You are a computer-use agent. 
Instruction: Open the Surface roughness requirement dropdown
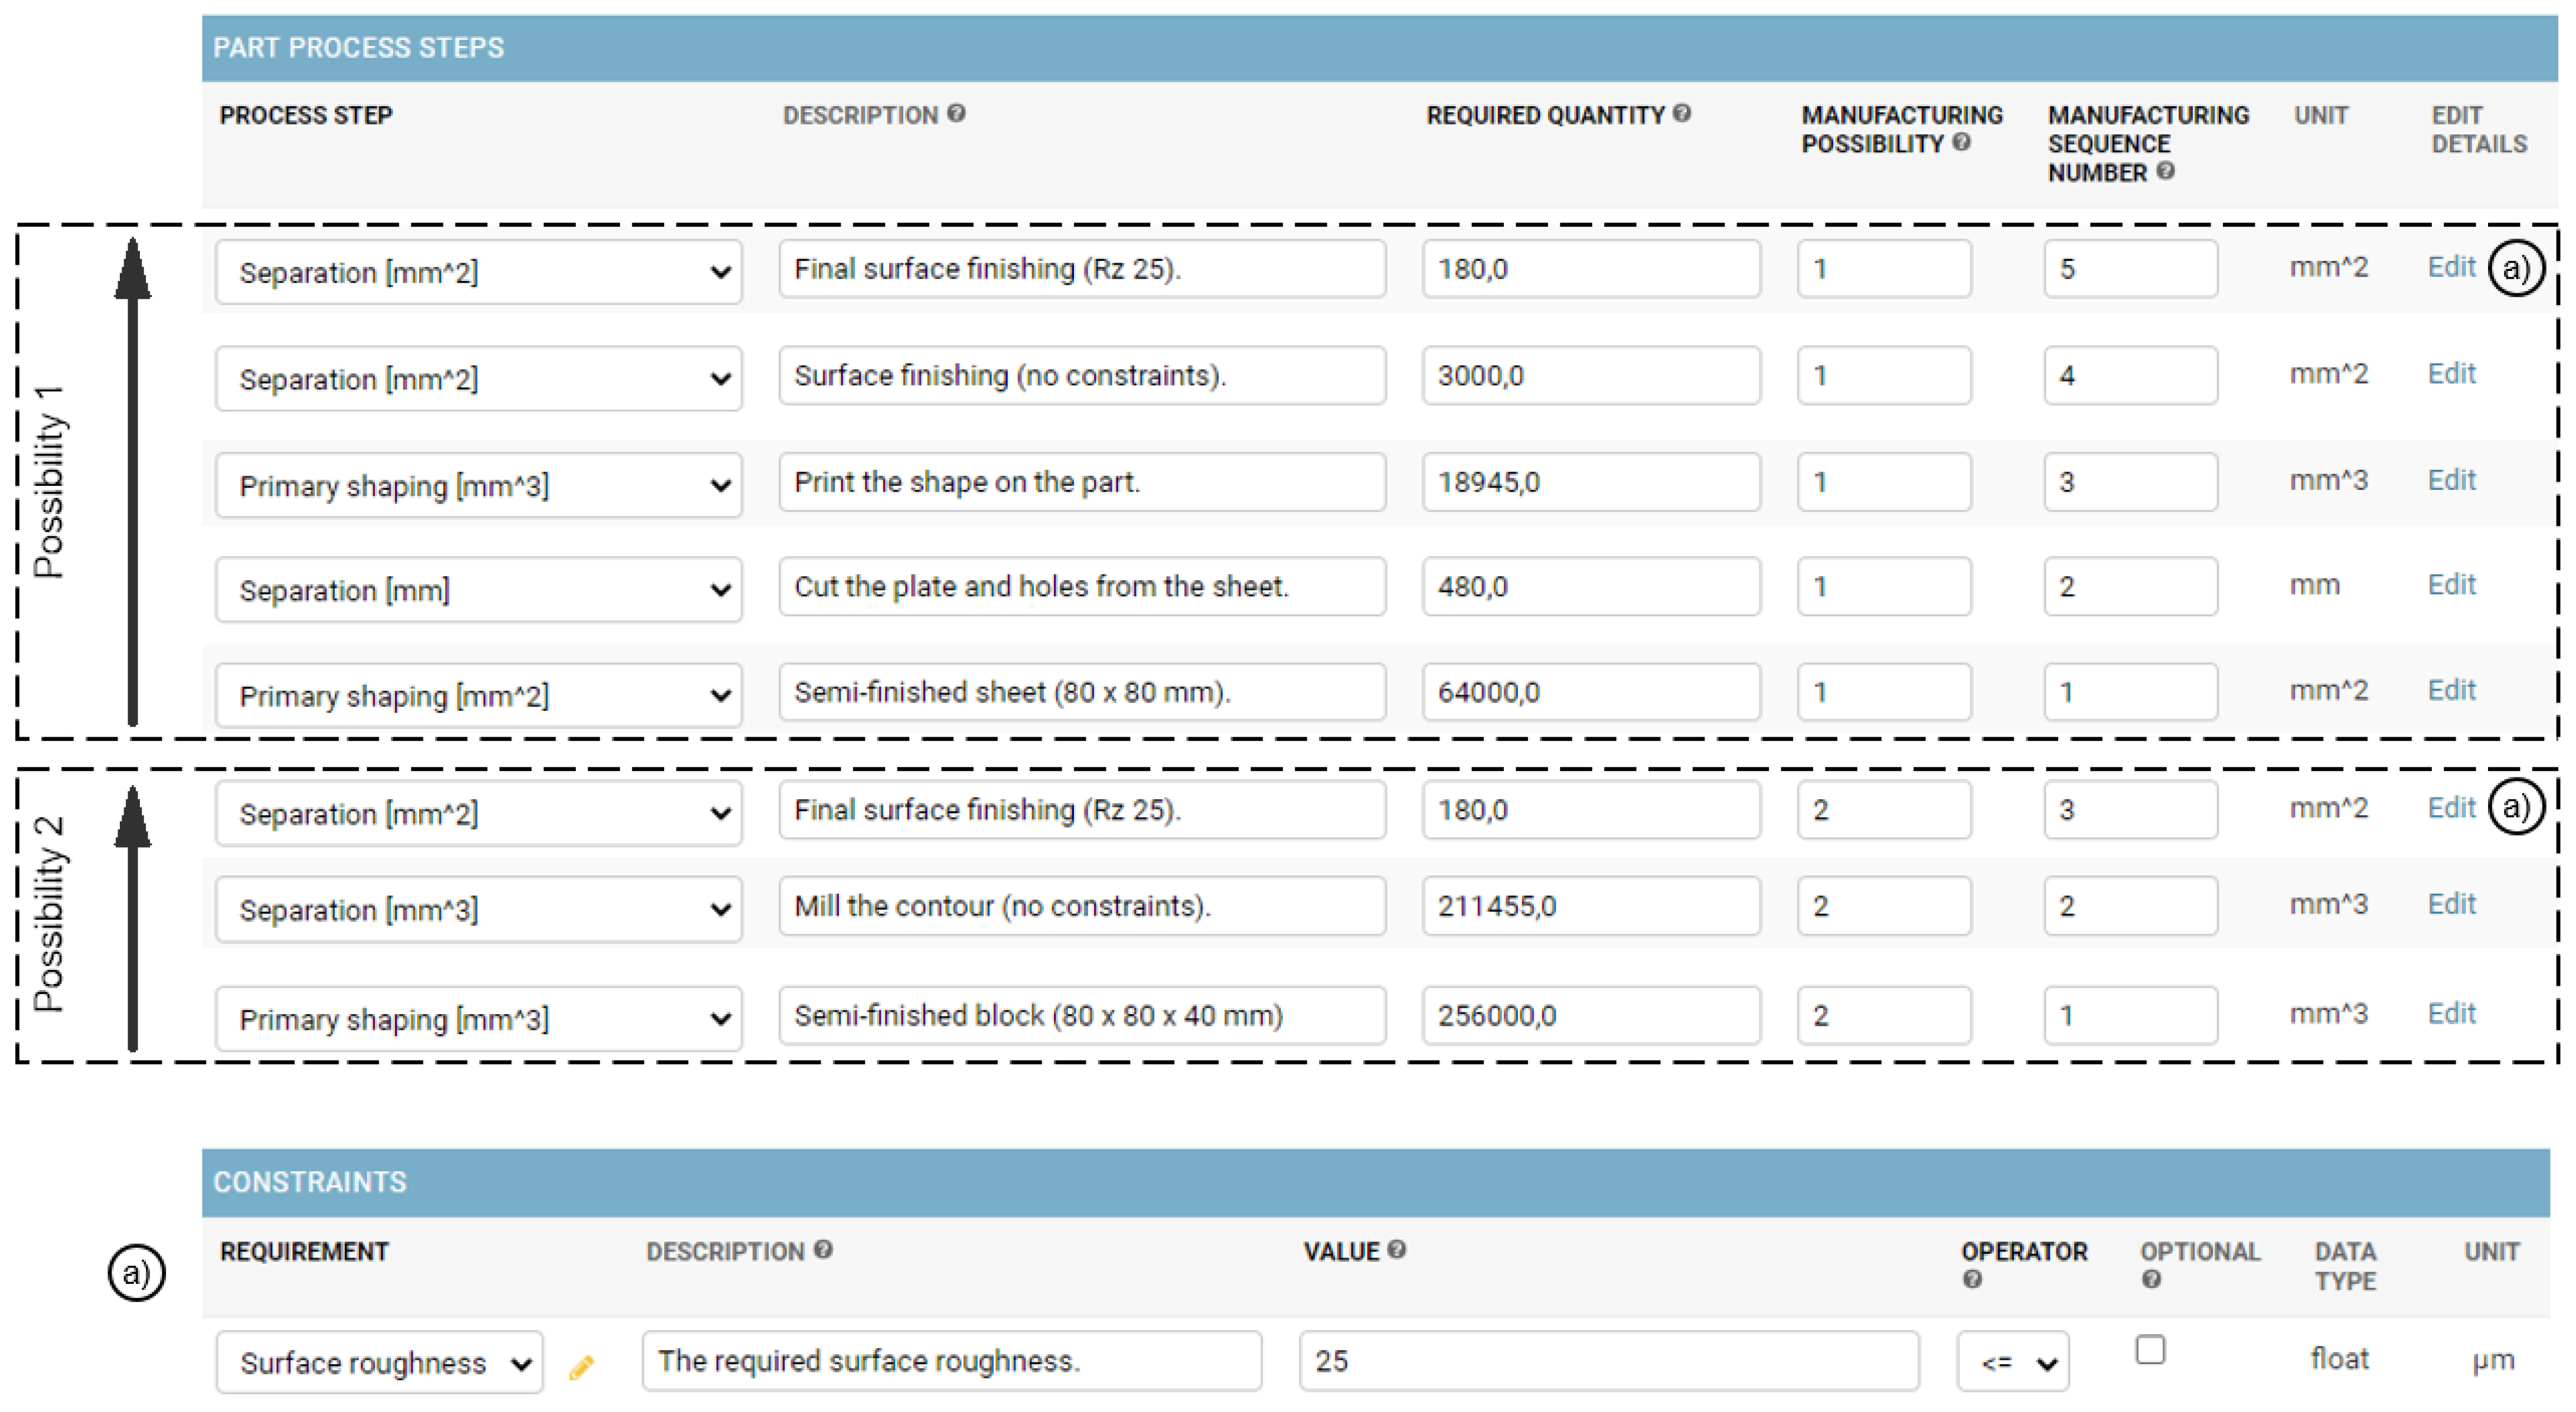(380, 1362)
